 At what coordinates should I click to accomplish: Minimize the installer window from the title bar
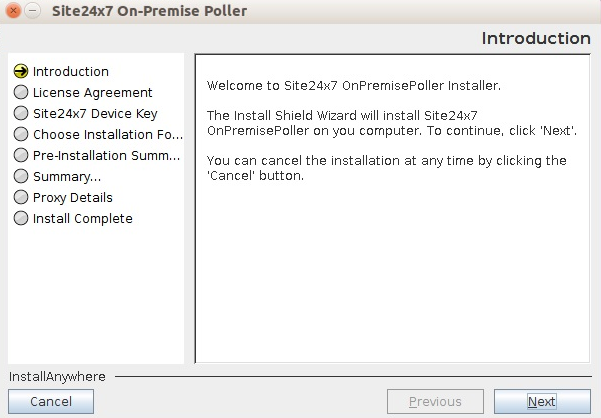click(x=33, y=11)
